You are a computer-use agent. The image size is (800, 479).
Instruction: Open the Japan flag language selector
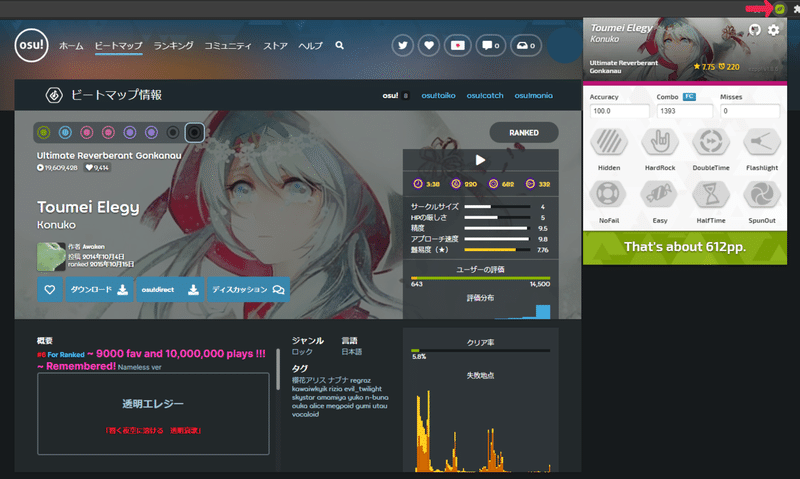click(458, 45)
